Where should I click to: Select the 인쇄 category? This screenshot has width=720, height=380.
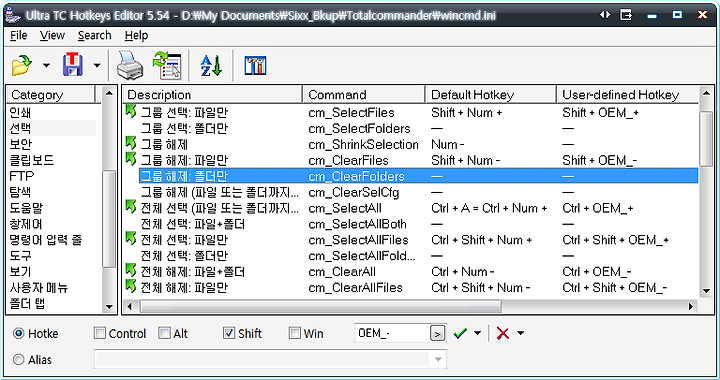(20, 112)
